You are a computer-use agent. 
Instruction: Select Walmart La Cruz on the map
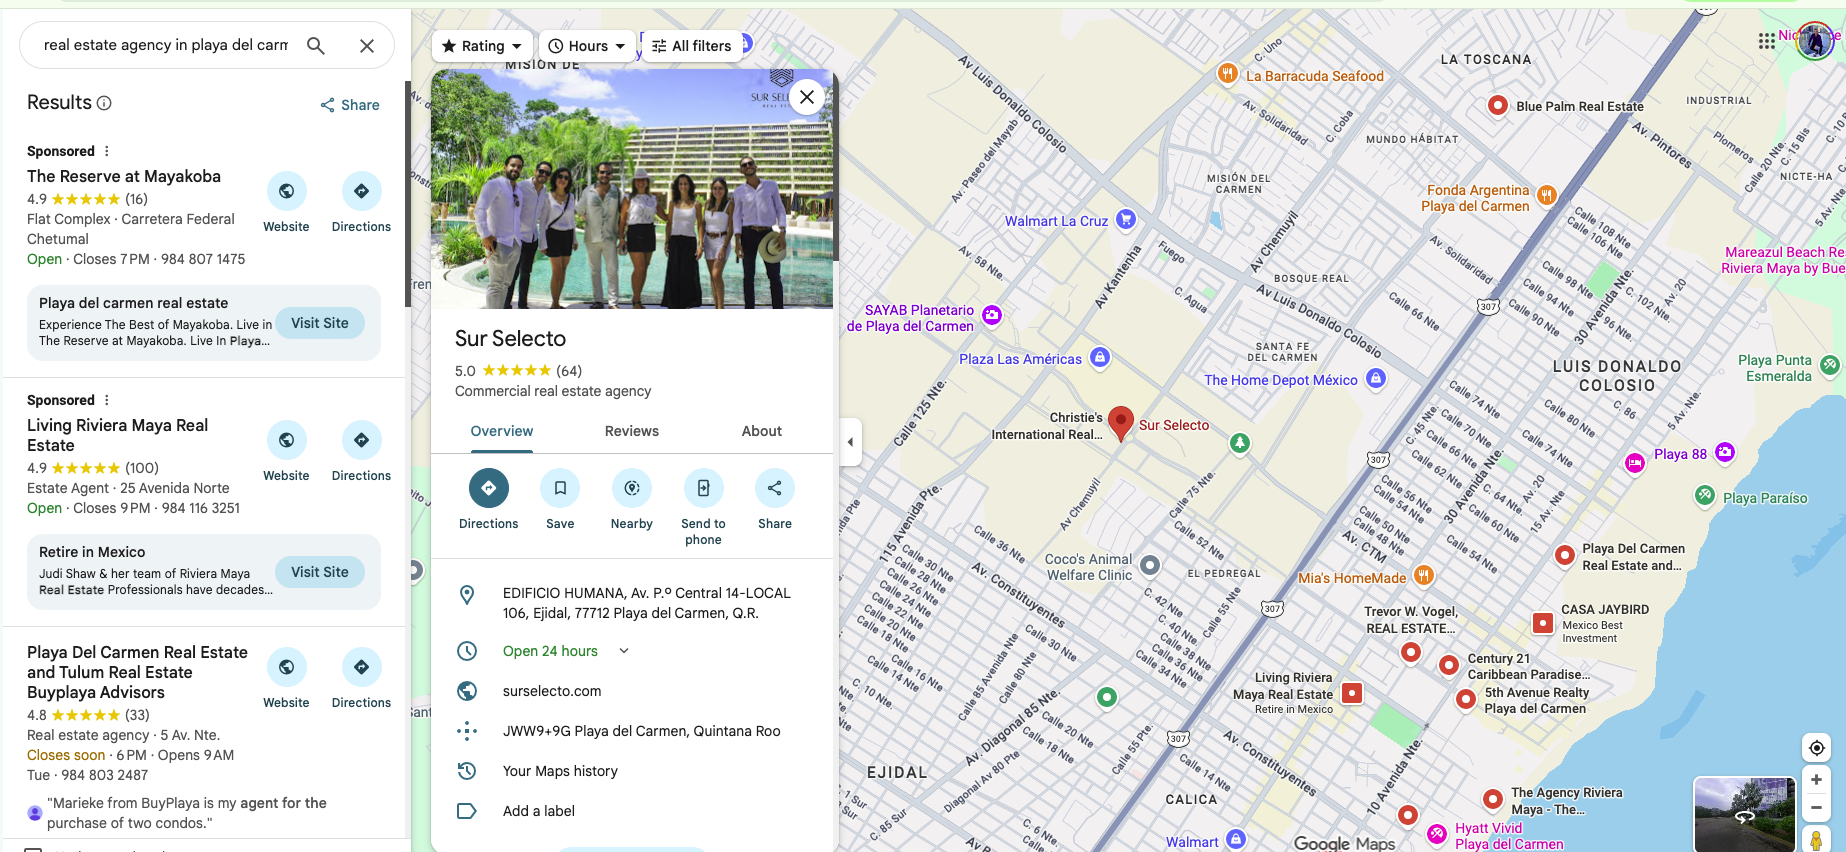1126,219
